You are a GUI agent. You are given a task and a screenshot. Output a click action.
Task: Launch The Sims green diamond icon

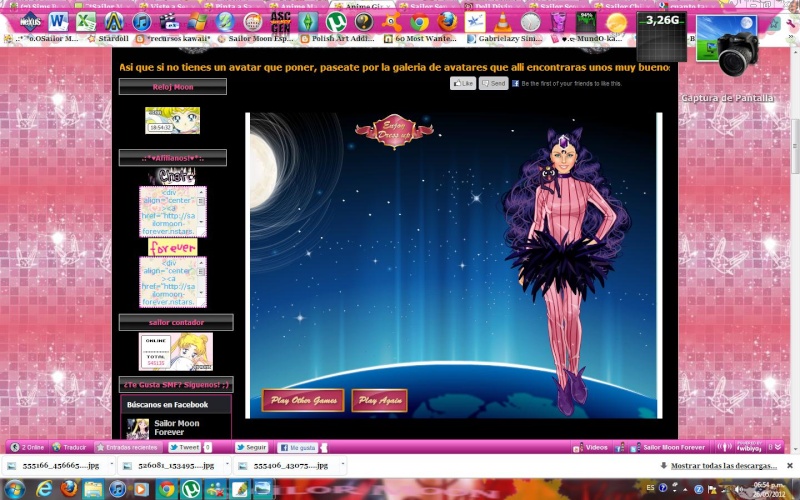308,22
